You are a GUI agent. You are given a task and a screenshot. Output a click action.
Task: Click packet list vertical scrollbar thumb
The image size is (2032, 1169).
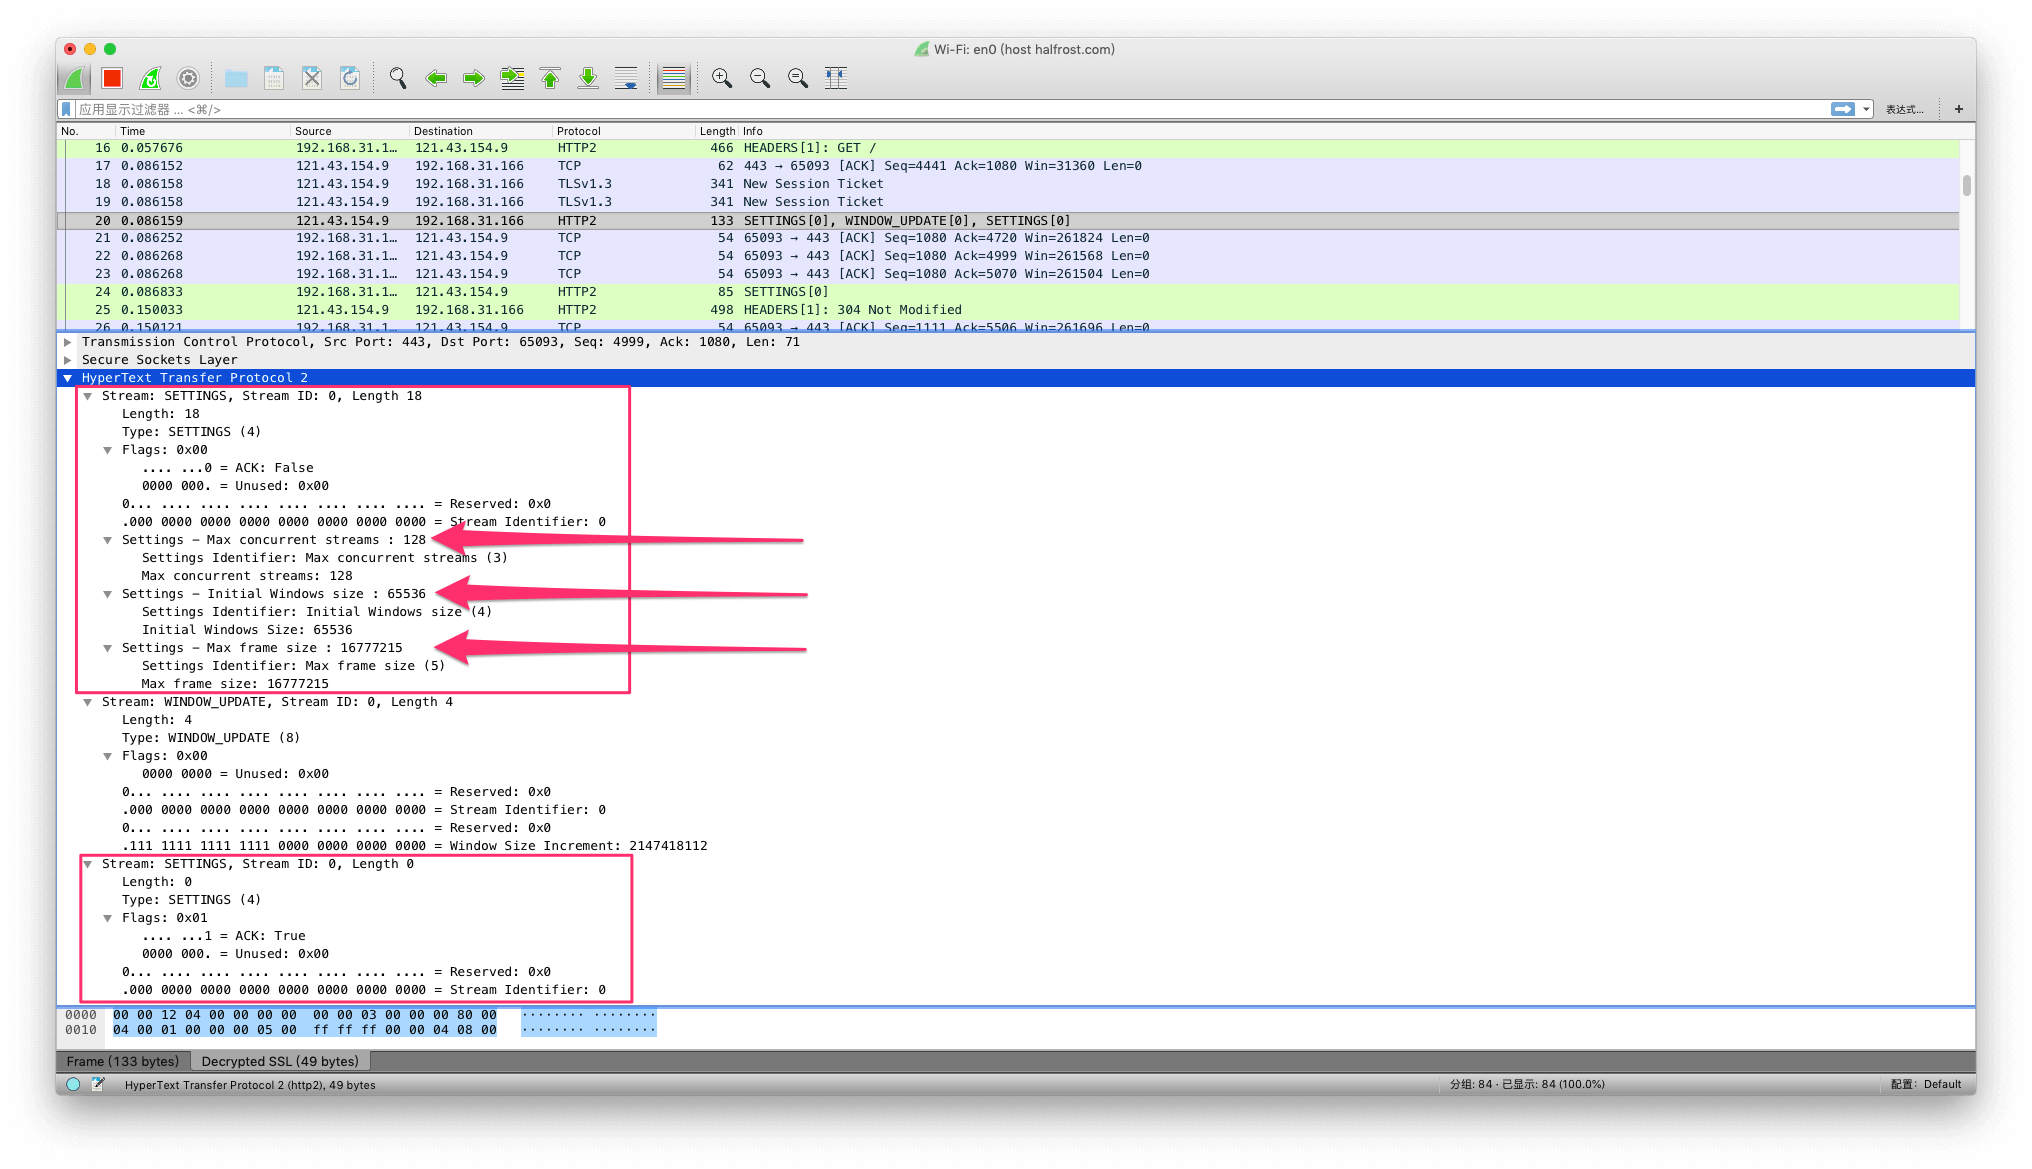[x=1966, y=186]
